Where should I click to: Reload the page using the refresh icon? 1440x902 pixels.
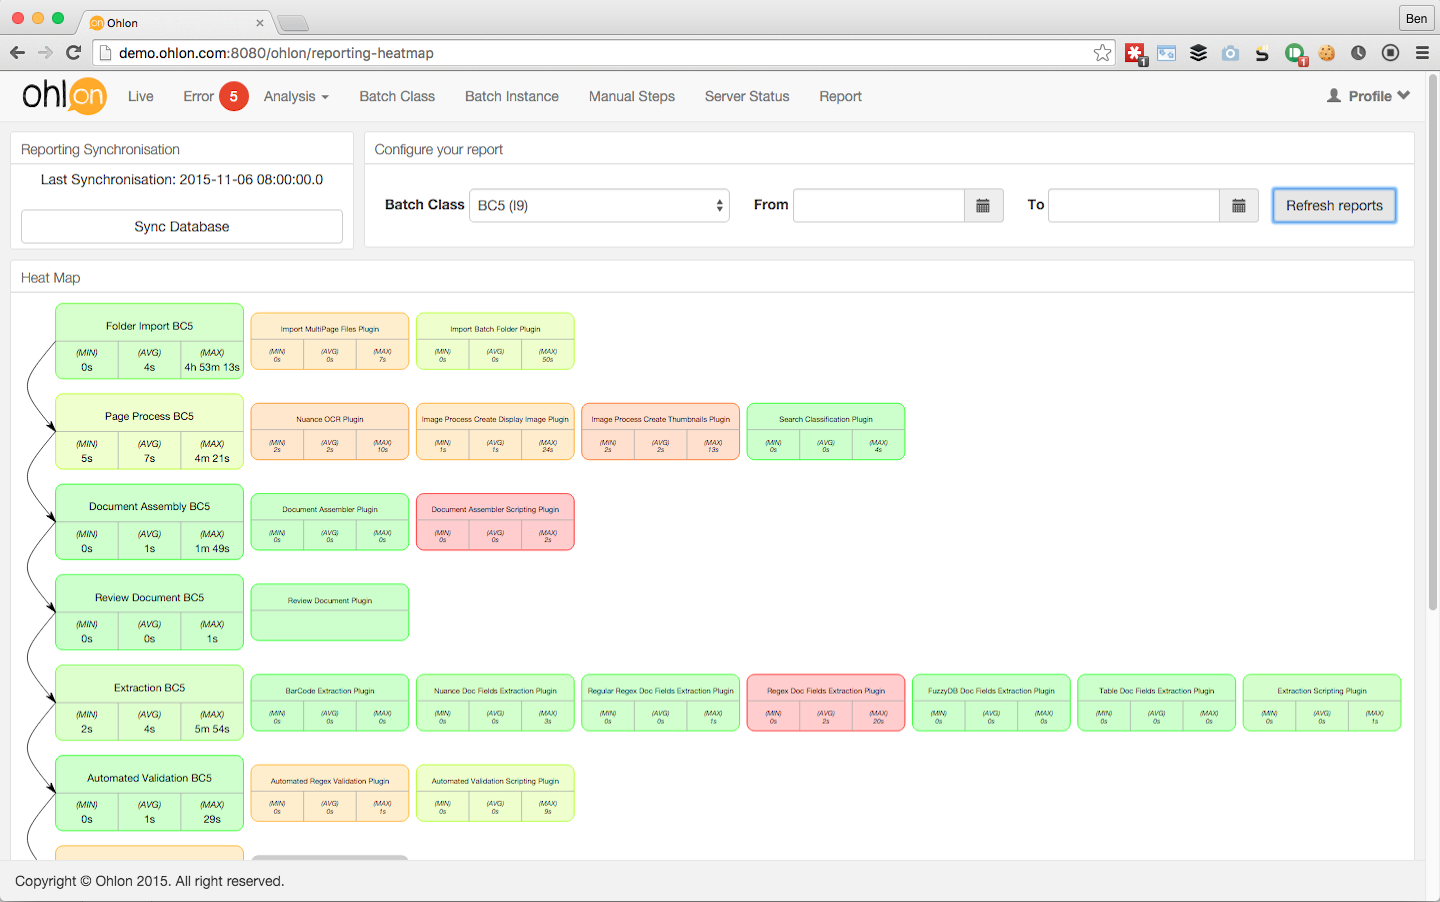pos(72,53)
